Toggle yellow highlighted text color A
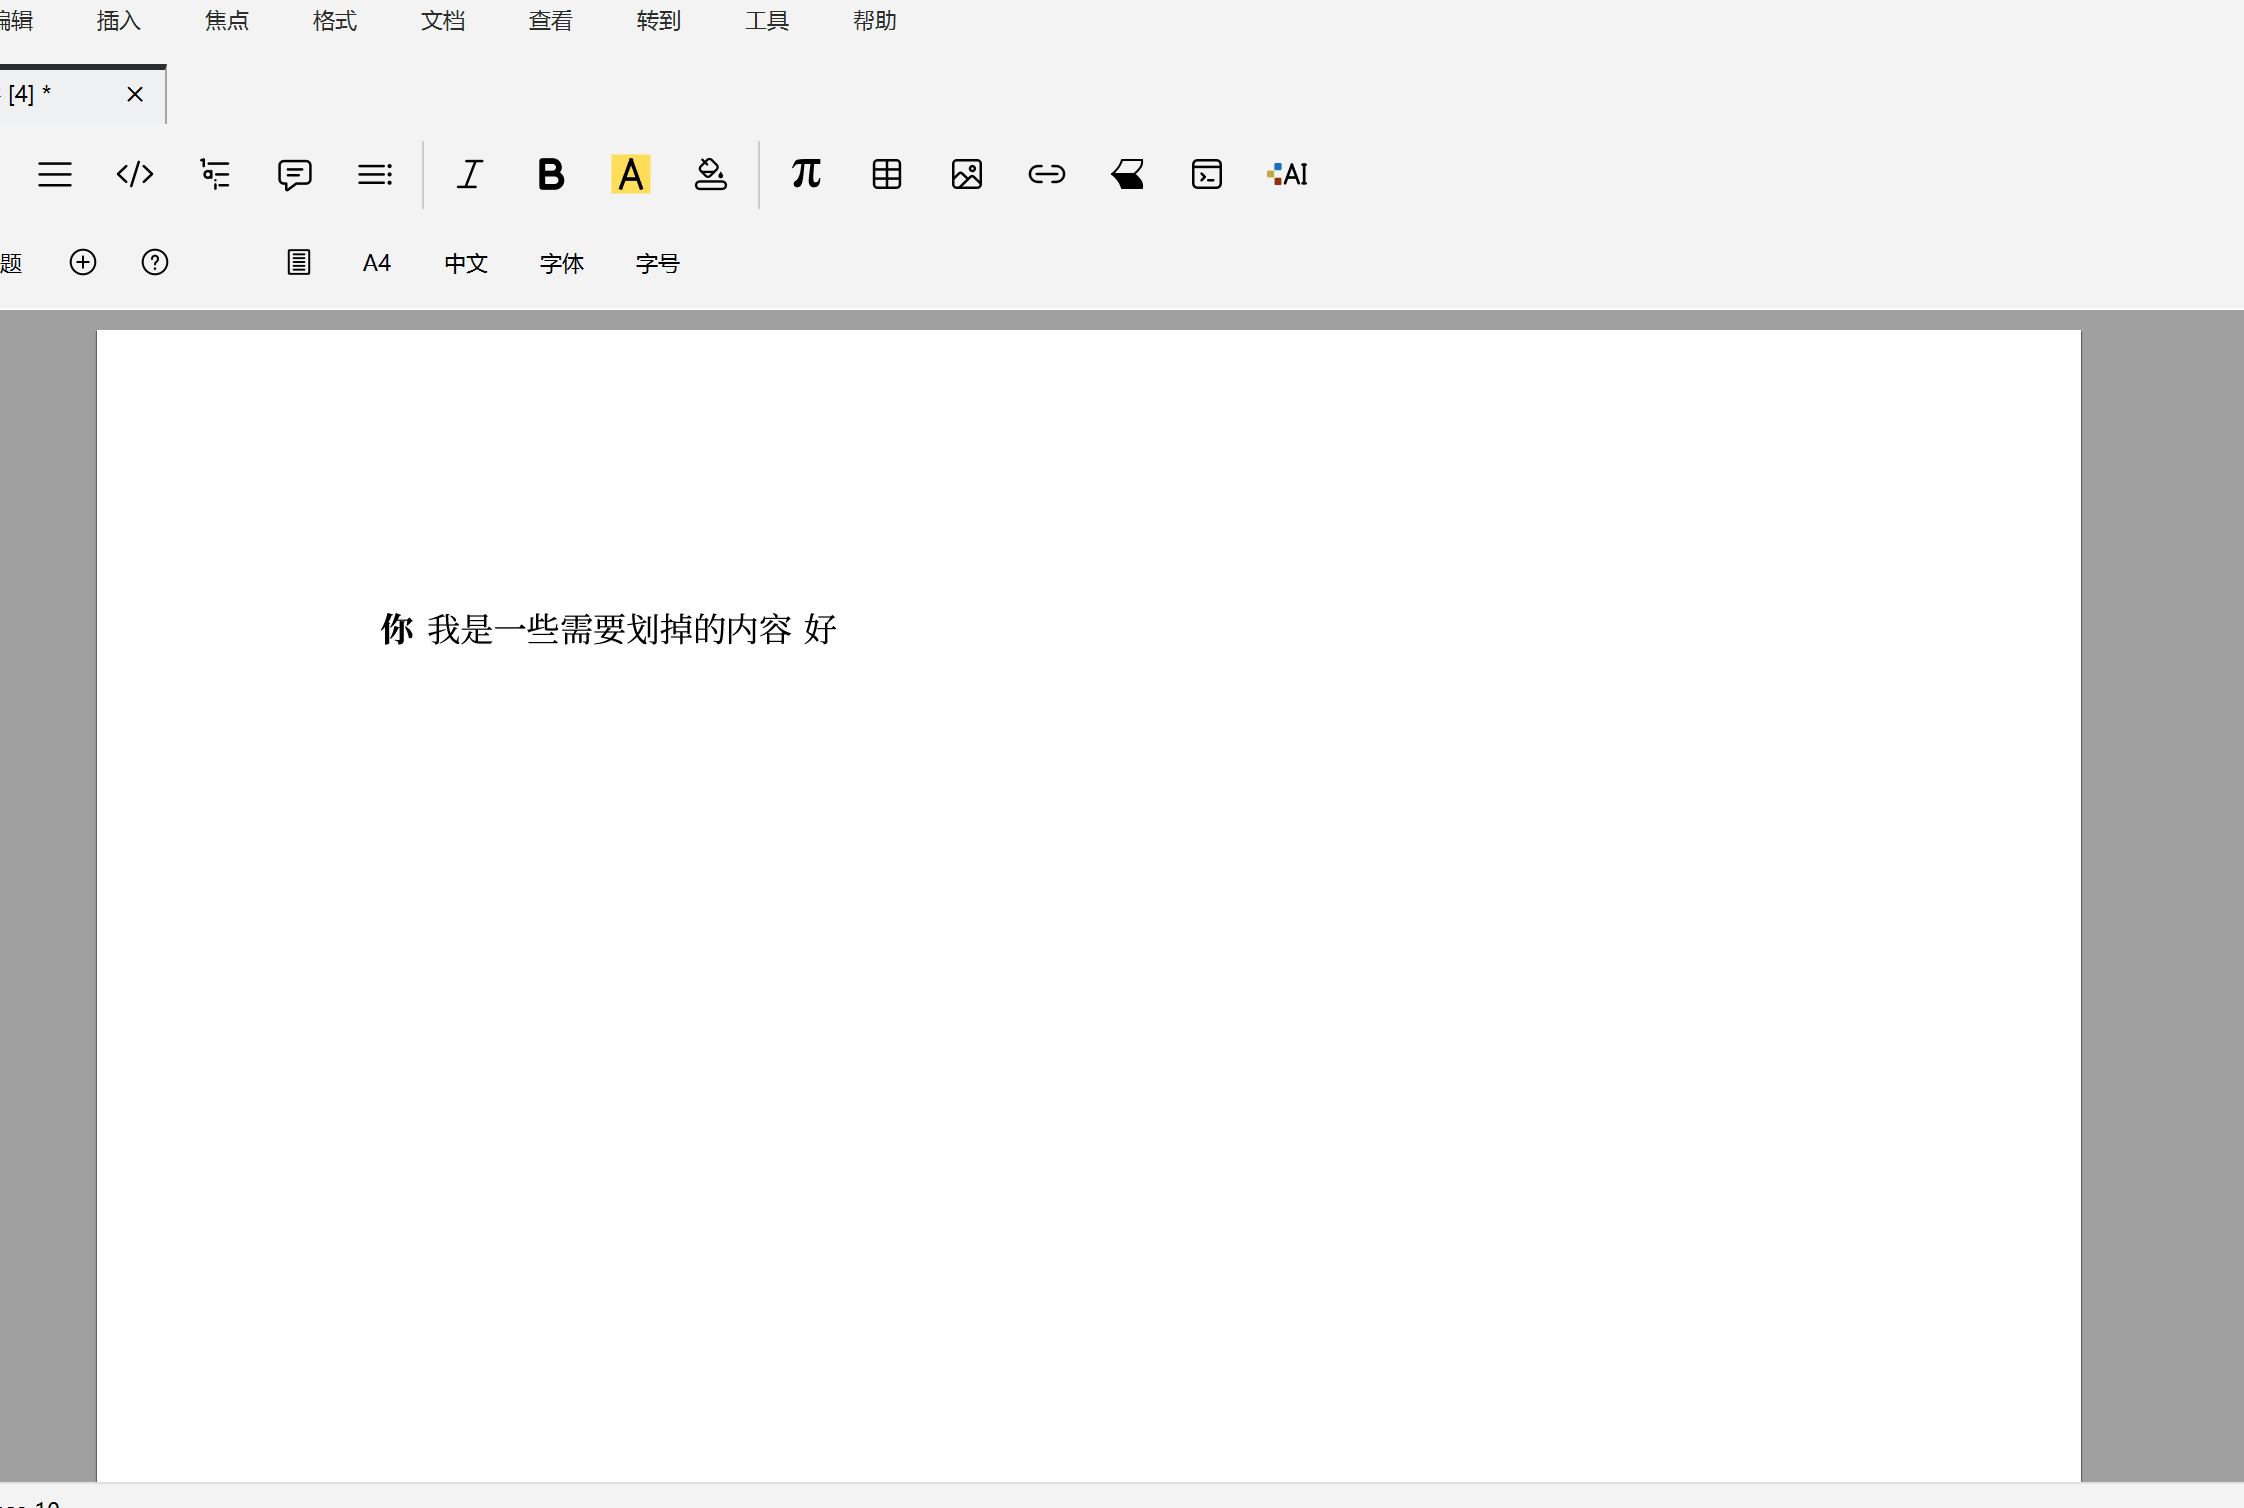2244x1508 pixels. click(630, 175)
